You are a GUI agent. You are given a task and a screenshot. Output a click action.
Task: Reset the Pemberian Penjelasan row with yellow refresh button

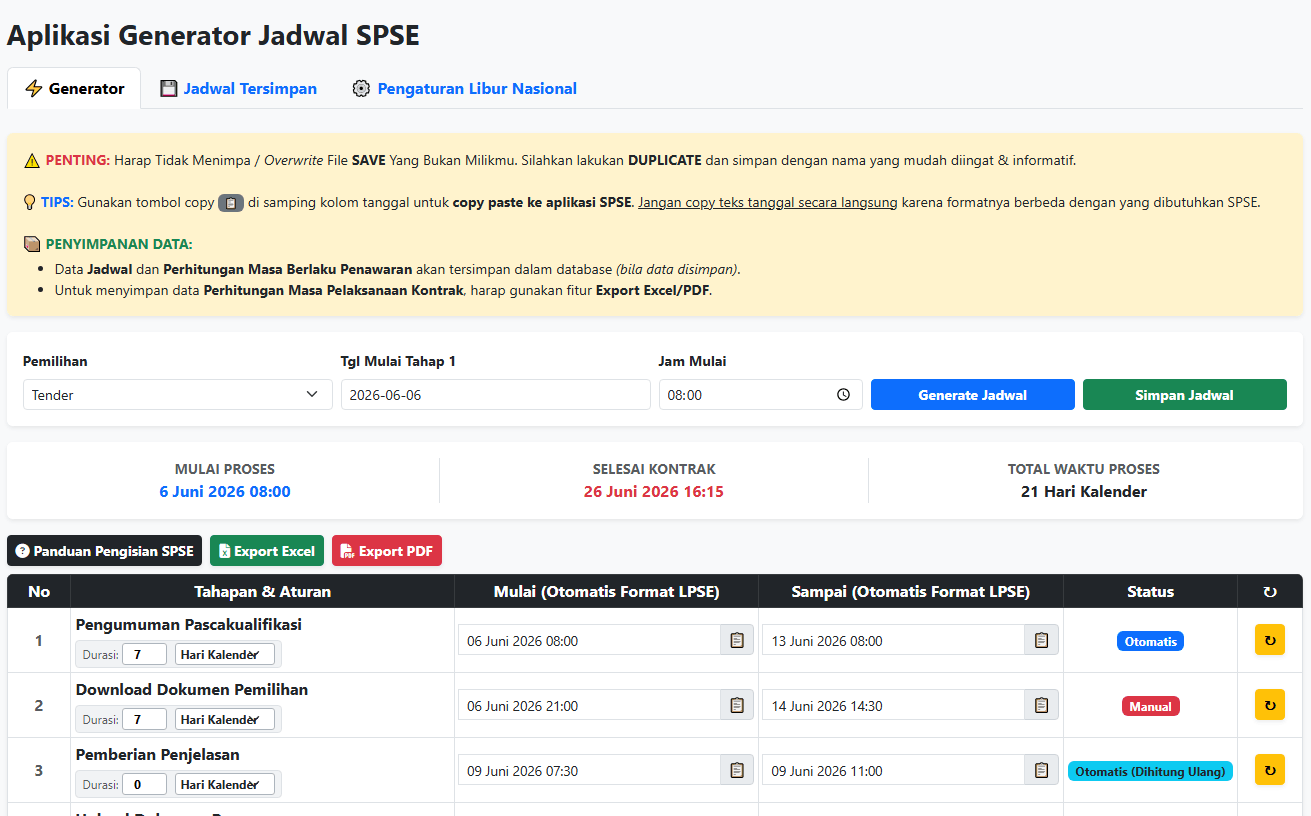(x=1270, y=770)
